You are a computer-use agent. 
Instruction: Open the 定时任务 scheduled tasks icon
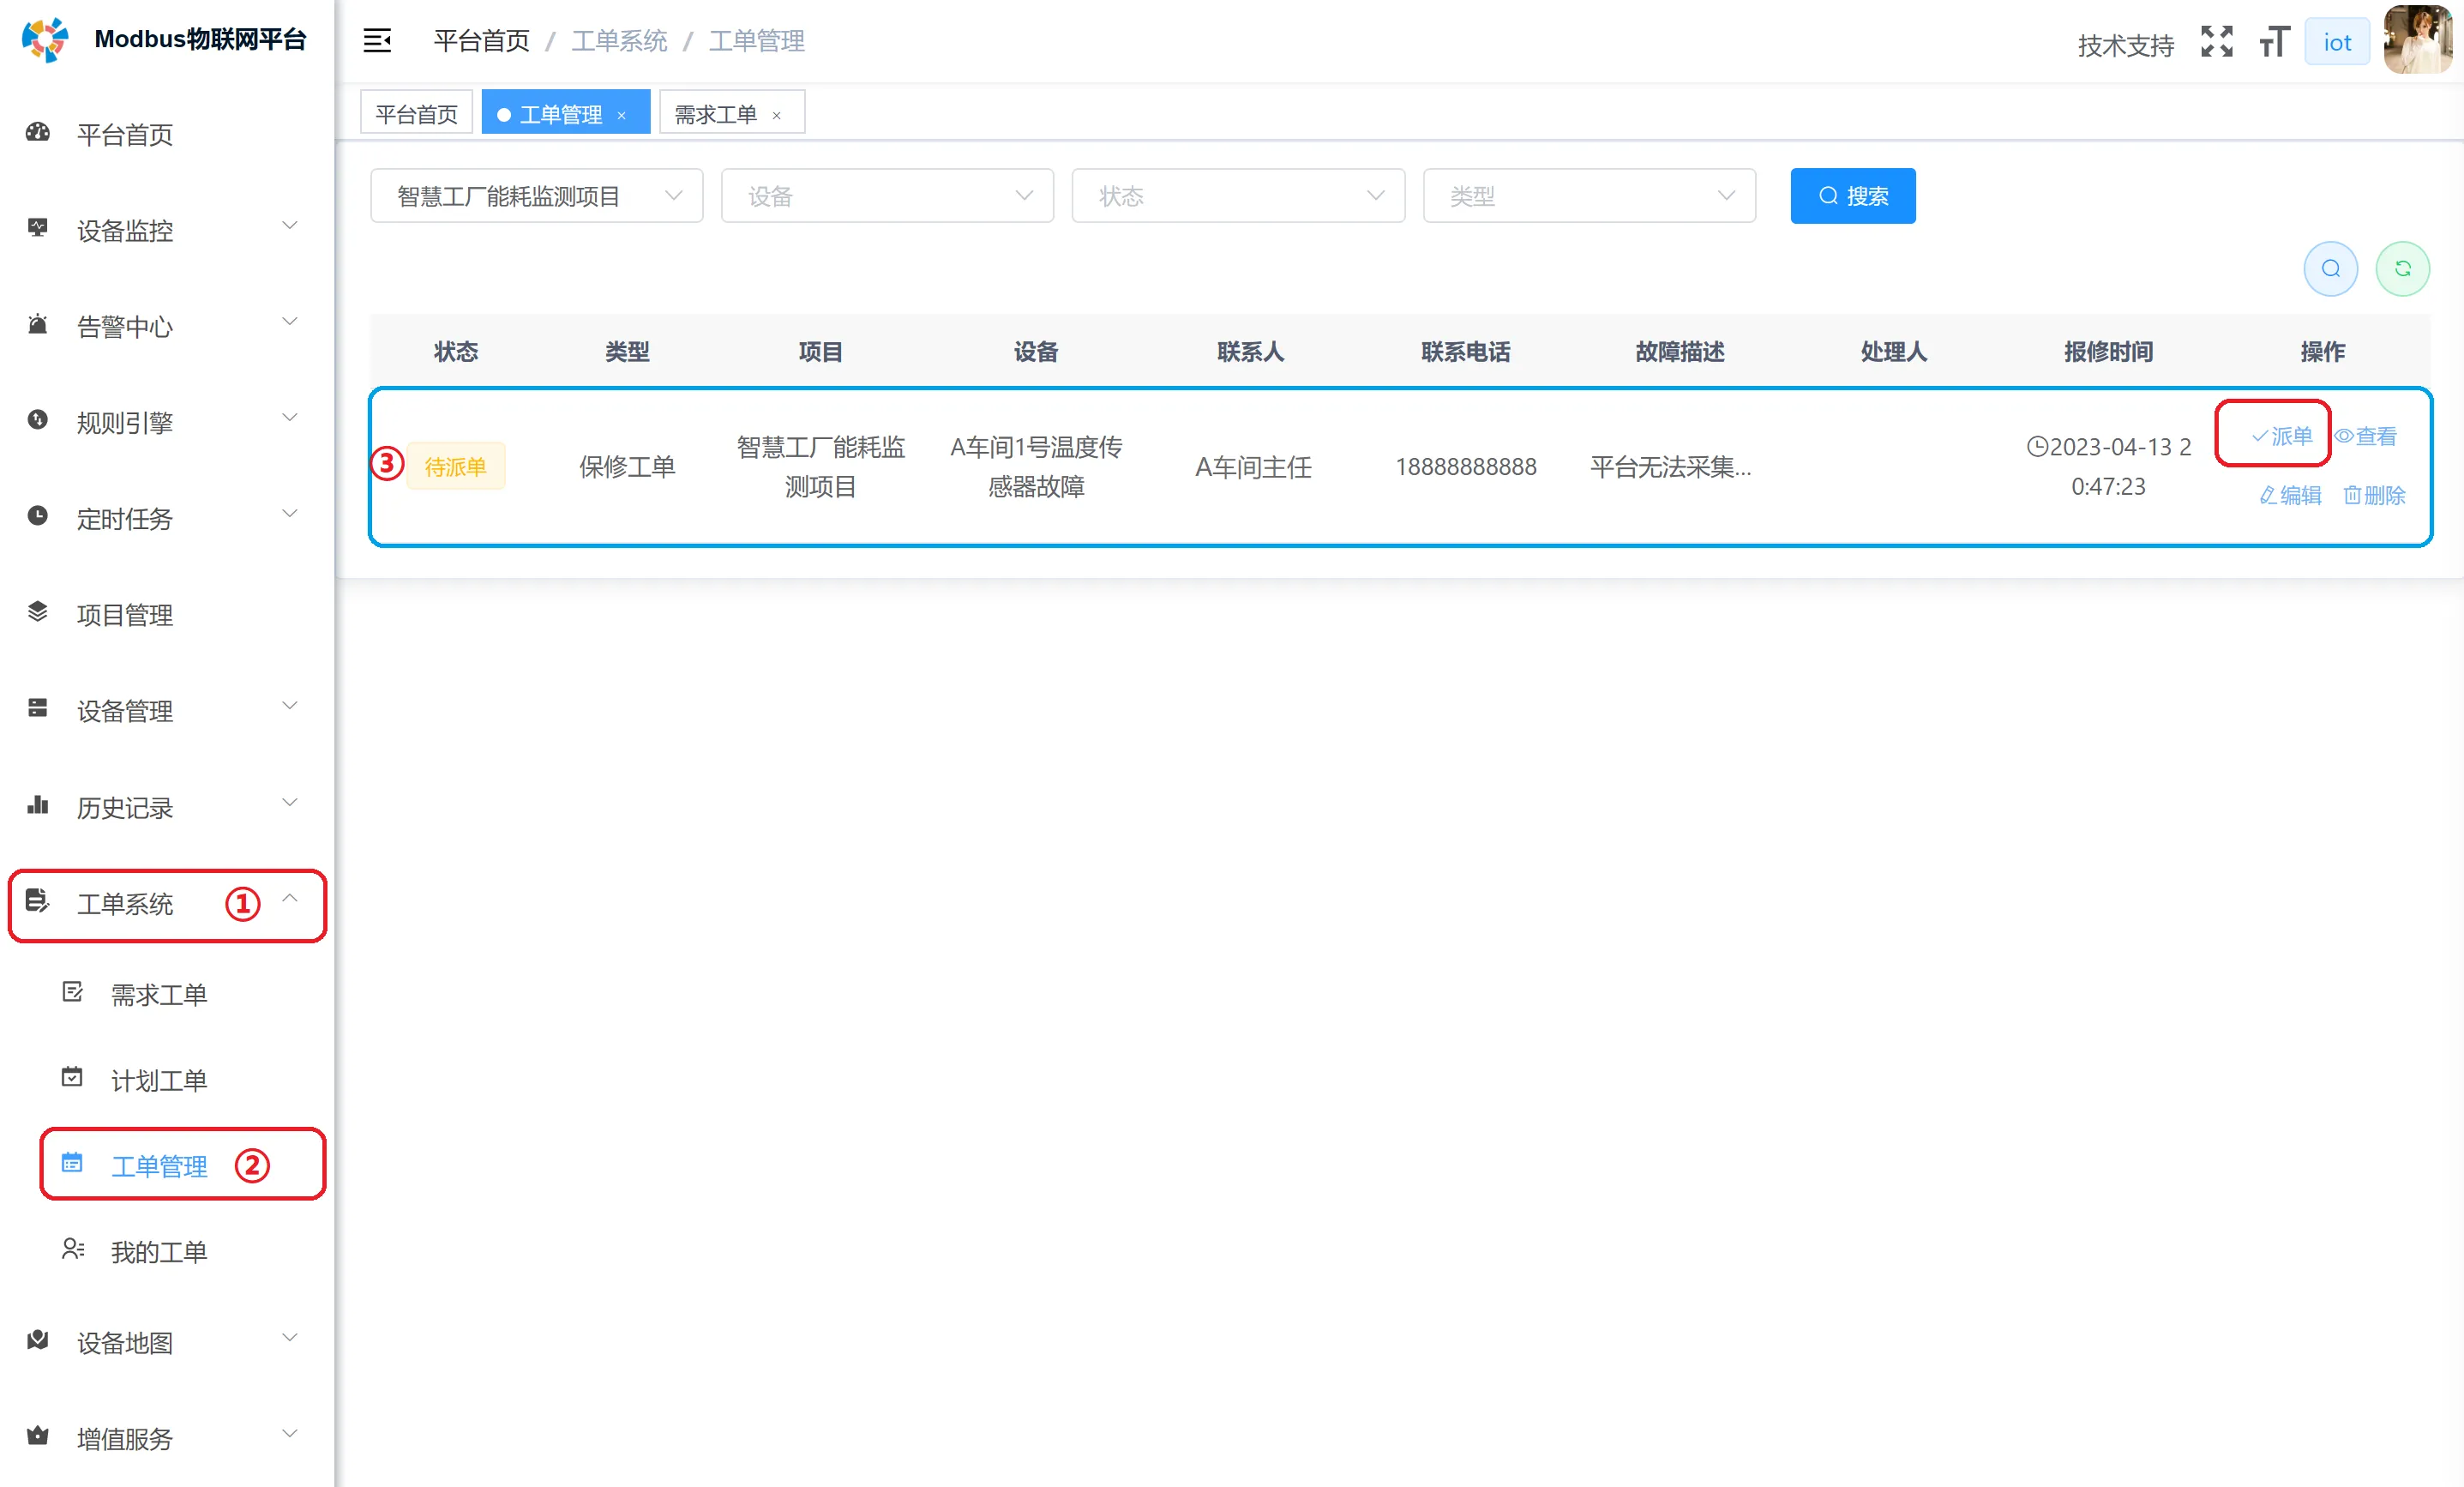[x=37, y=516]
